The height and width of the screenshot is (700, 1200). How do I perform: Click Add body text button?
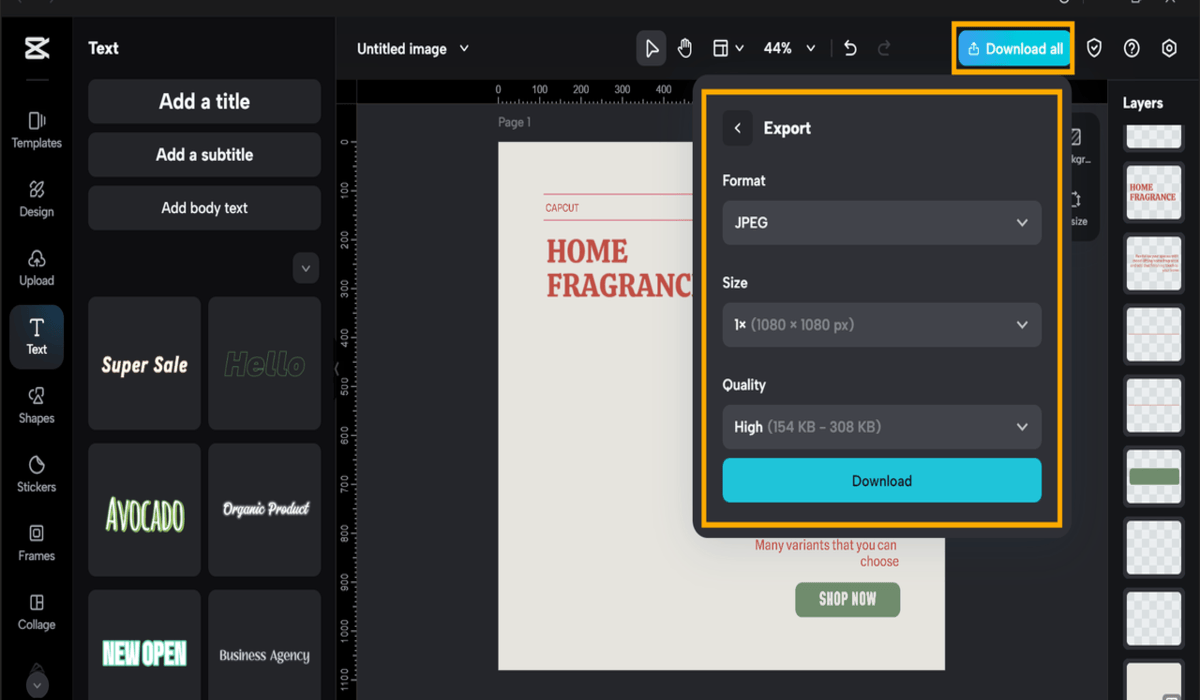coord(204,208)
